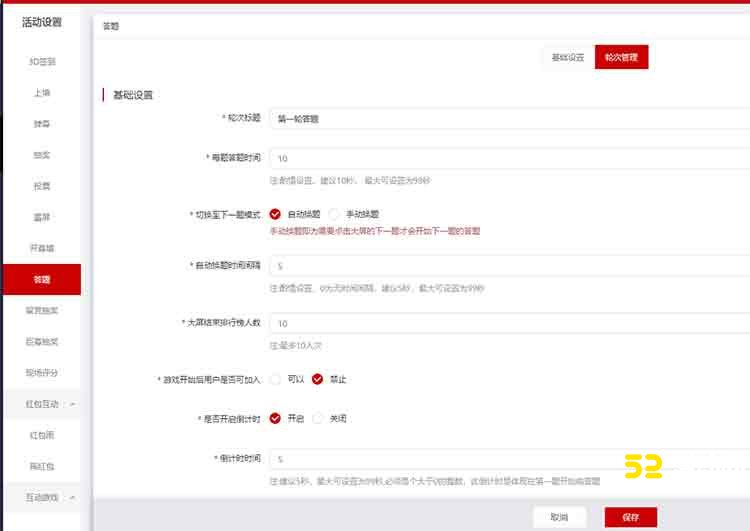
Task: Open the 摇红包 submenu item
Action: coord(42,466)
